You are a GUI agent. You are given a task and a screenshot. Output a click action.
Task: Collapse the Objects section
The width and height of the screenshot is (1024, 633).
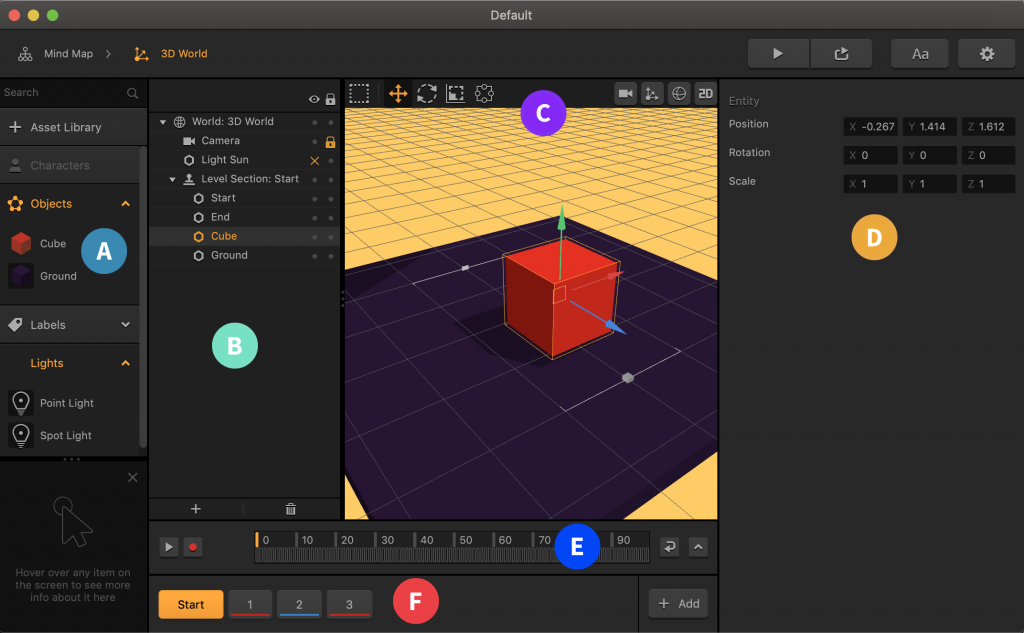tap(125, 204)
